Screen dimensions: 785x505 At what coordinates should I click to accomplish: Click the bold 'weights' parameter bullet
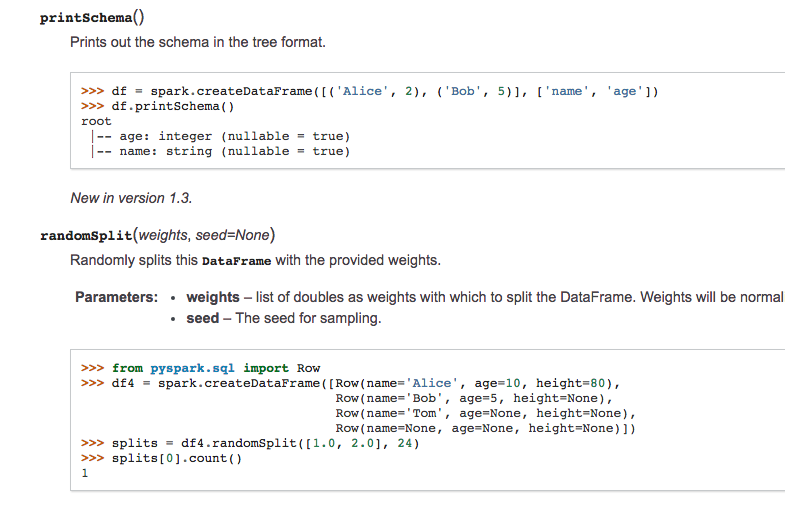[x=213, y=297]
